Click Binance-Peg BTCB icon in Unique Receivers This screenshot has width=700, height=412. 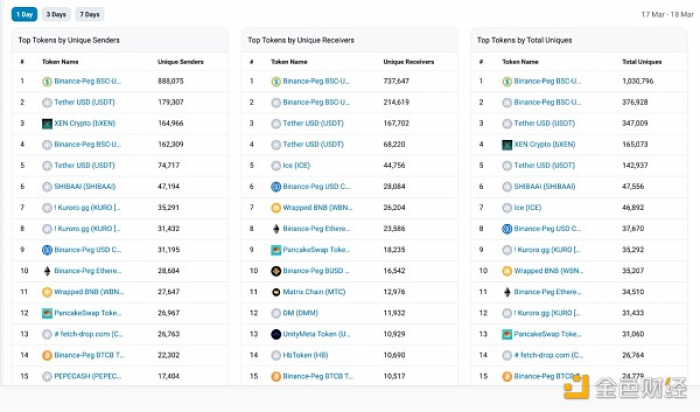coord(276,376)
